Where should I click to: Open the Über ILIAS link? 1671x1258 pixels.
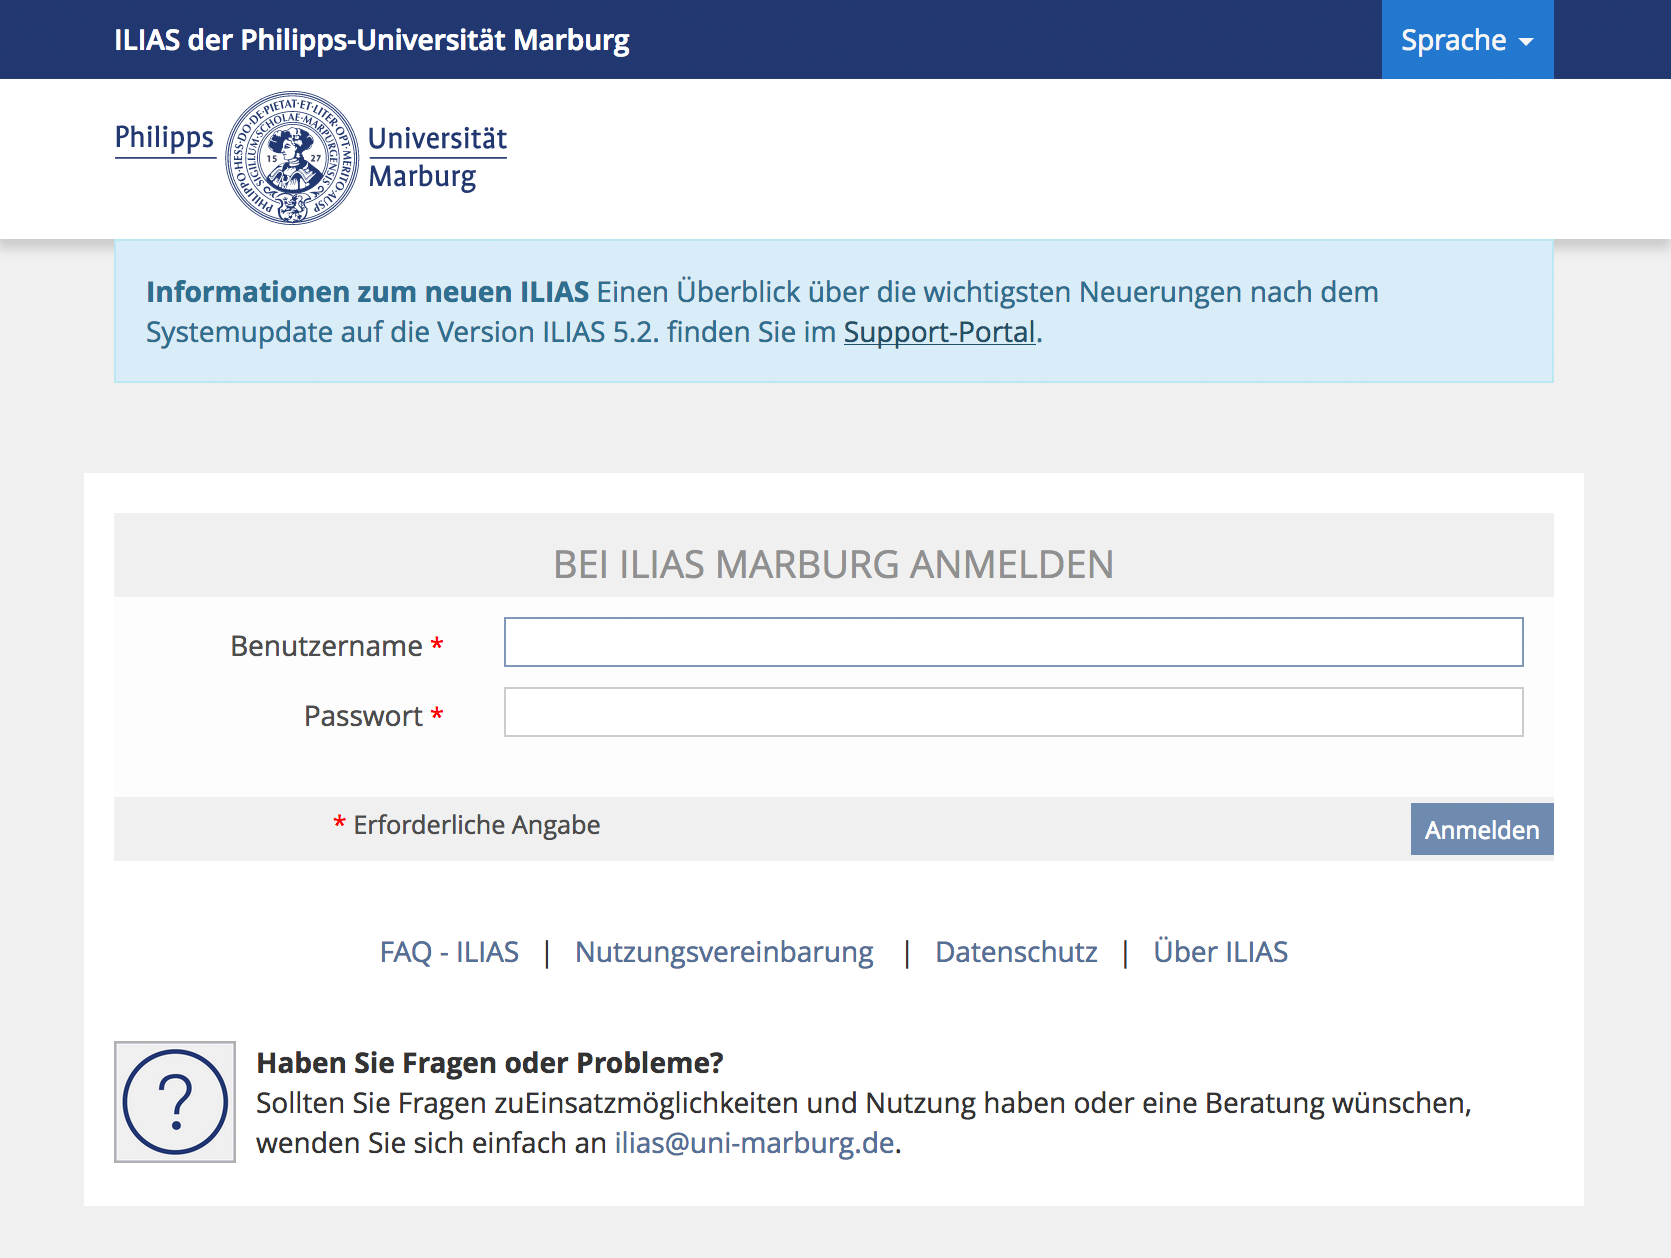coord(1220,952)
